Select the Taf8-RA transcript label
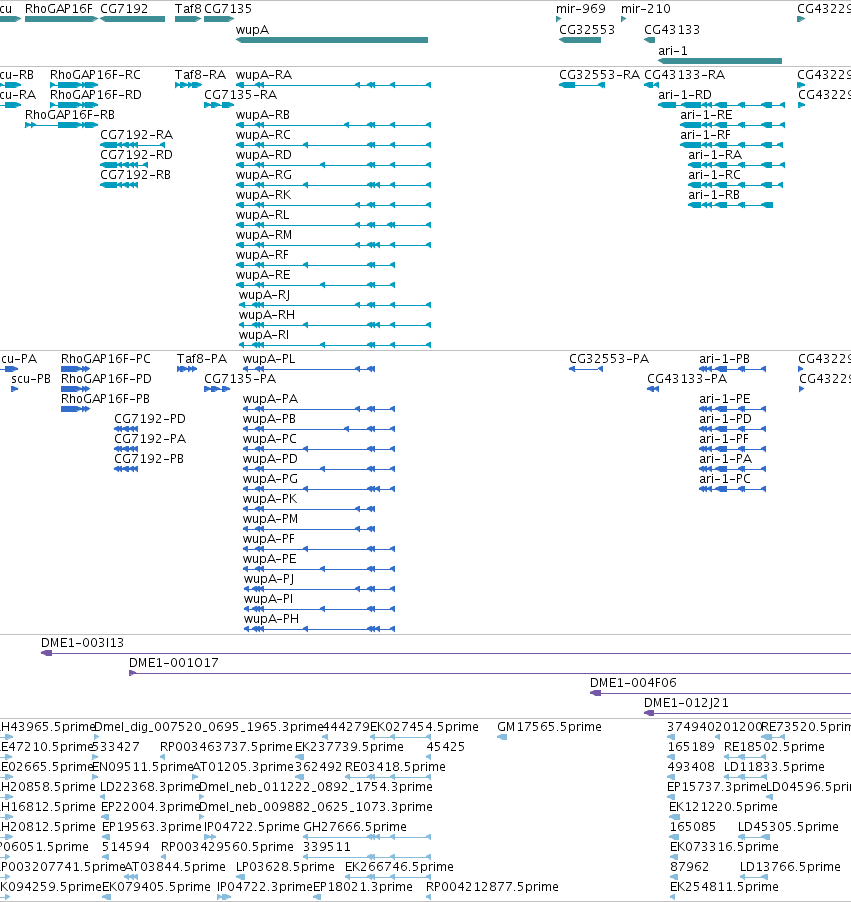This screenshot has height=902, width=851. tap(200, 75)
